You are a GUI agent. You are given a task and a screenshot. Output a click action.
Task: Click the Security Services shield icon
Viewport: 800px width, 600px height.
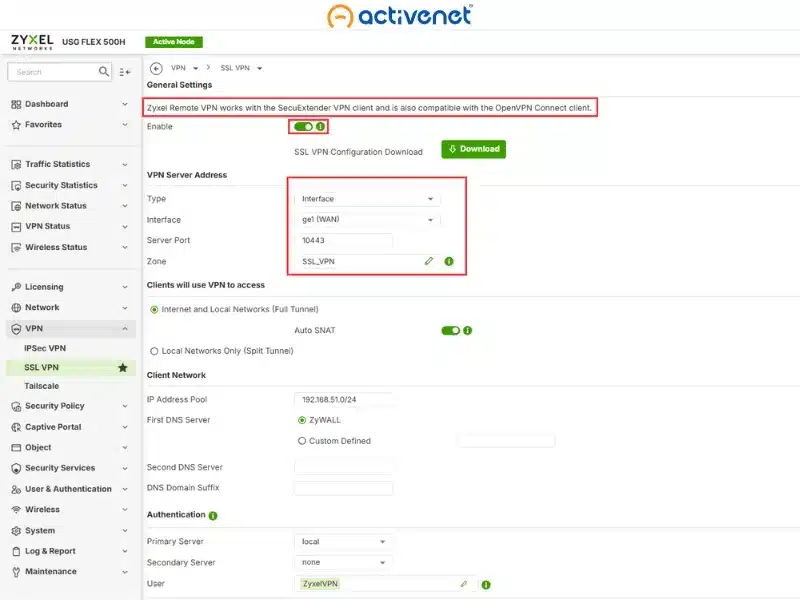[x=16, y=468]
